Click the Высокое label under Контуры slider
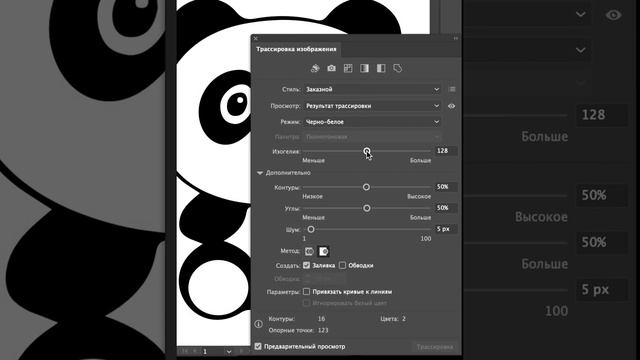 (x=419, y=196)
